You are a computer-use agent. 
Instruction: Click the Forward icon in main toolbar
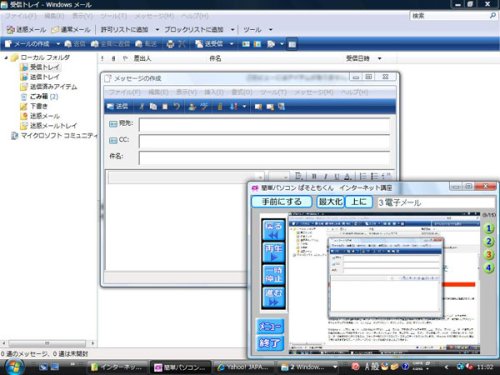pos(146,44)
